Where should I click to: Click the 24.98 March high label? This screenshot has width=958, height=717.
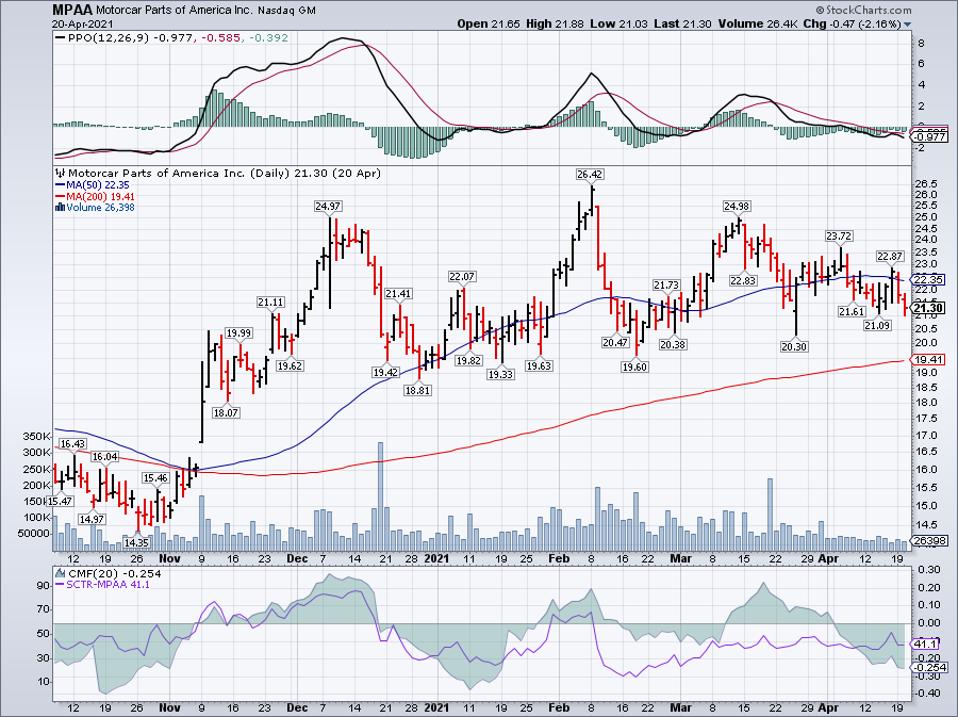737,206
